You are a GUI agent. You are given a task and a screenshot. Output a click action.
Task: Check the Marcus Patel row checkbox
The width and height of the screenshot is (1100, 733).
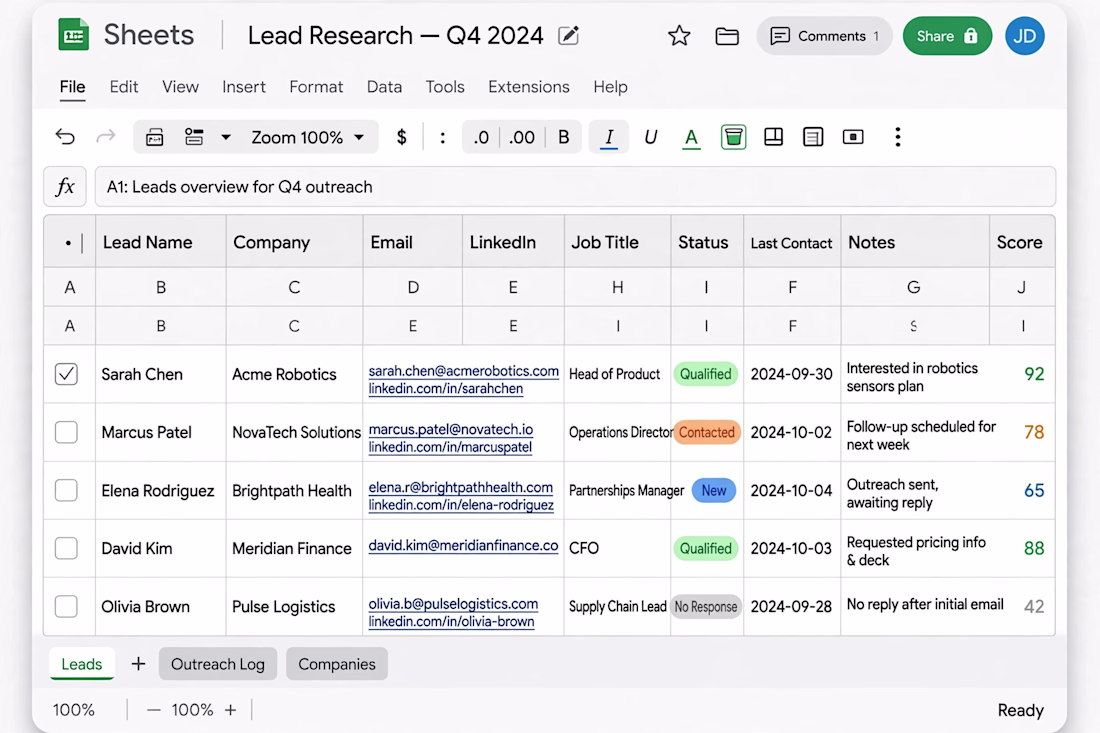pyautogui.click(x=67, y=432)
